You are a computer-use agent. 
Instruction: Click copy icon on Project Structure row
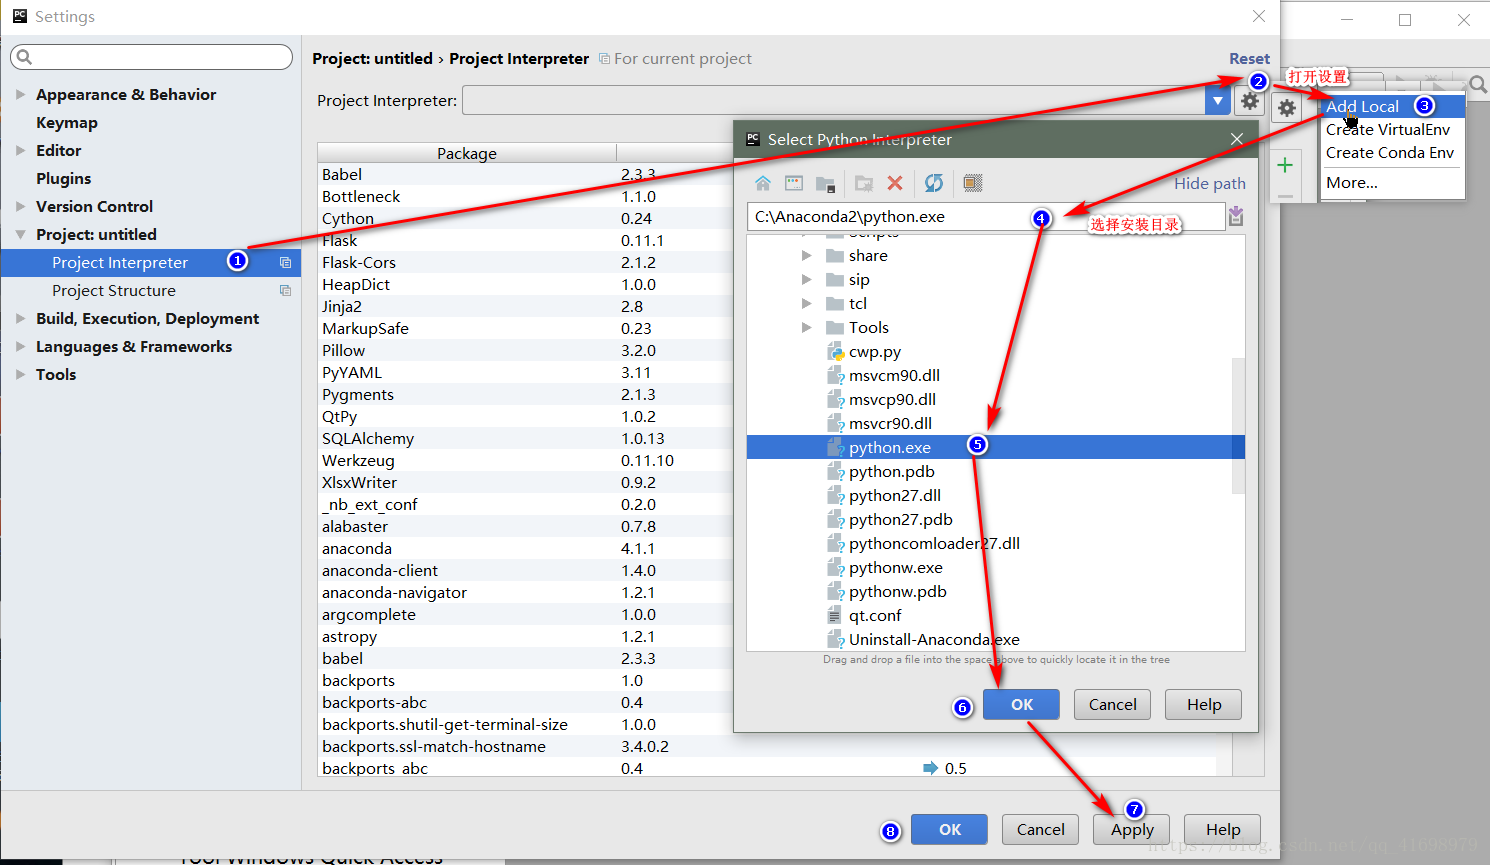point(285,290)
